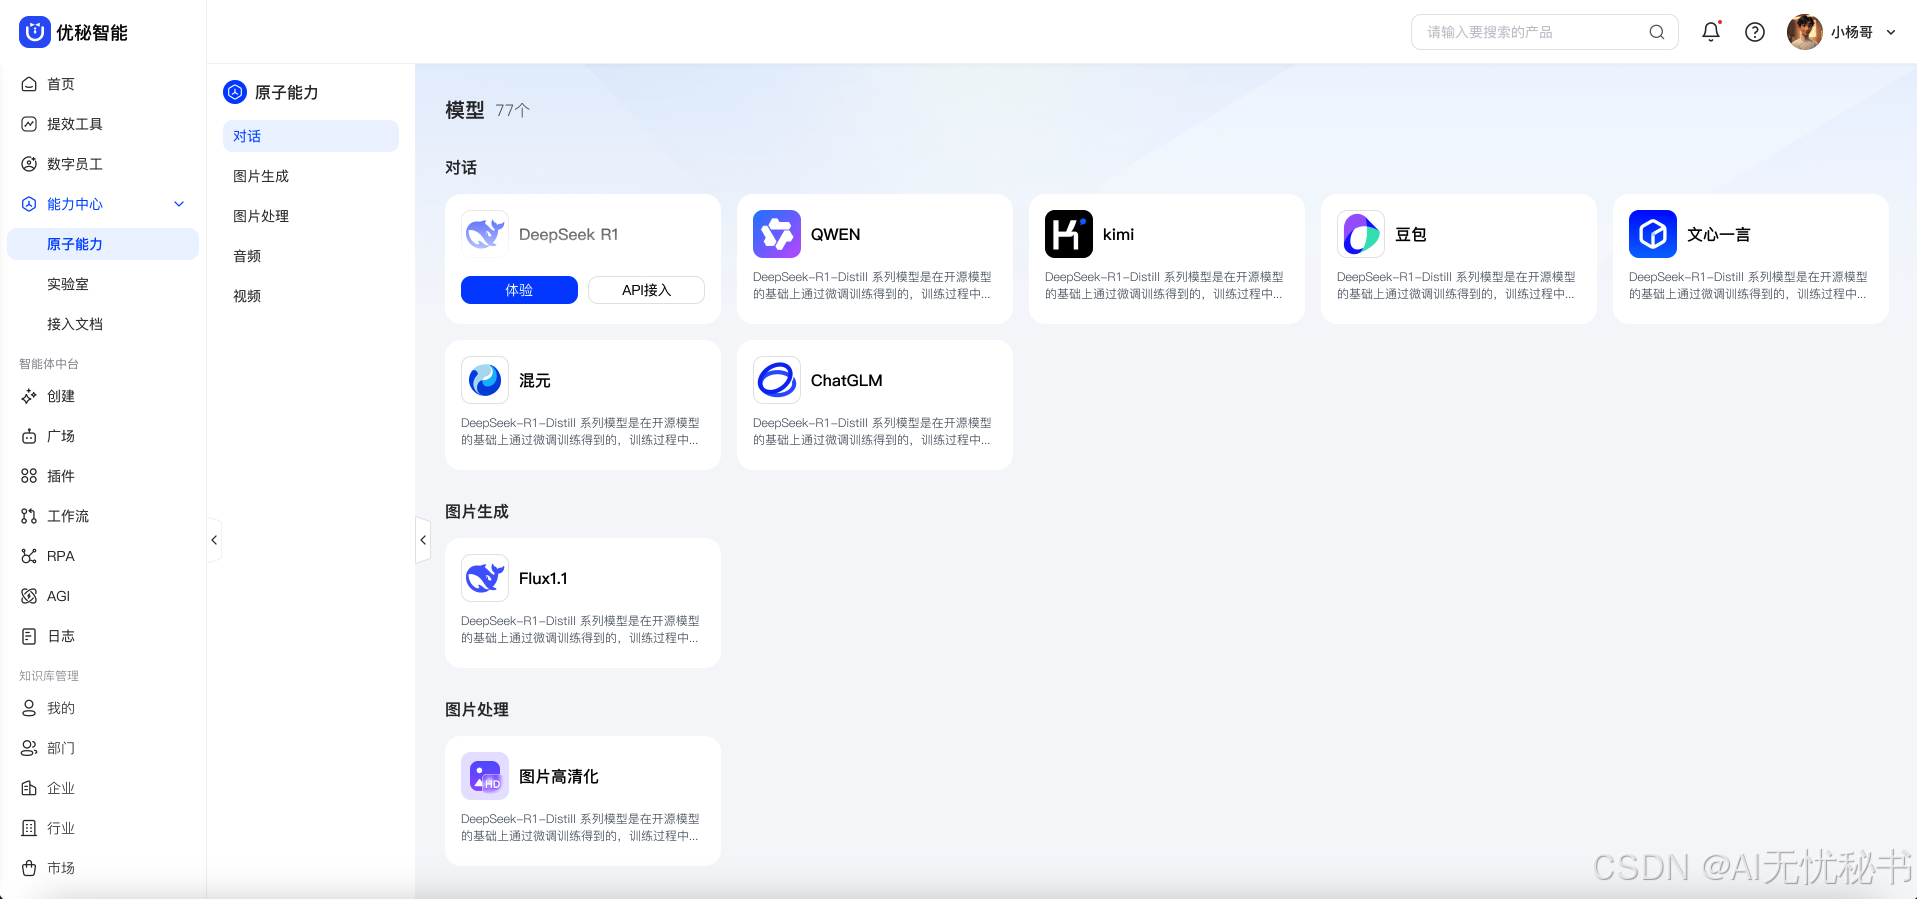Click the 市场 market icon

tap(29, 868)
